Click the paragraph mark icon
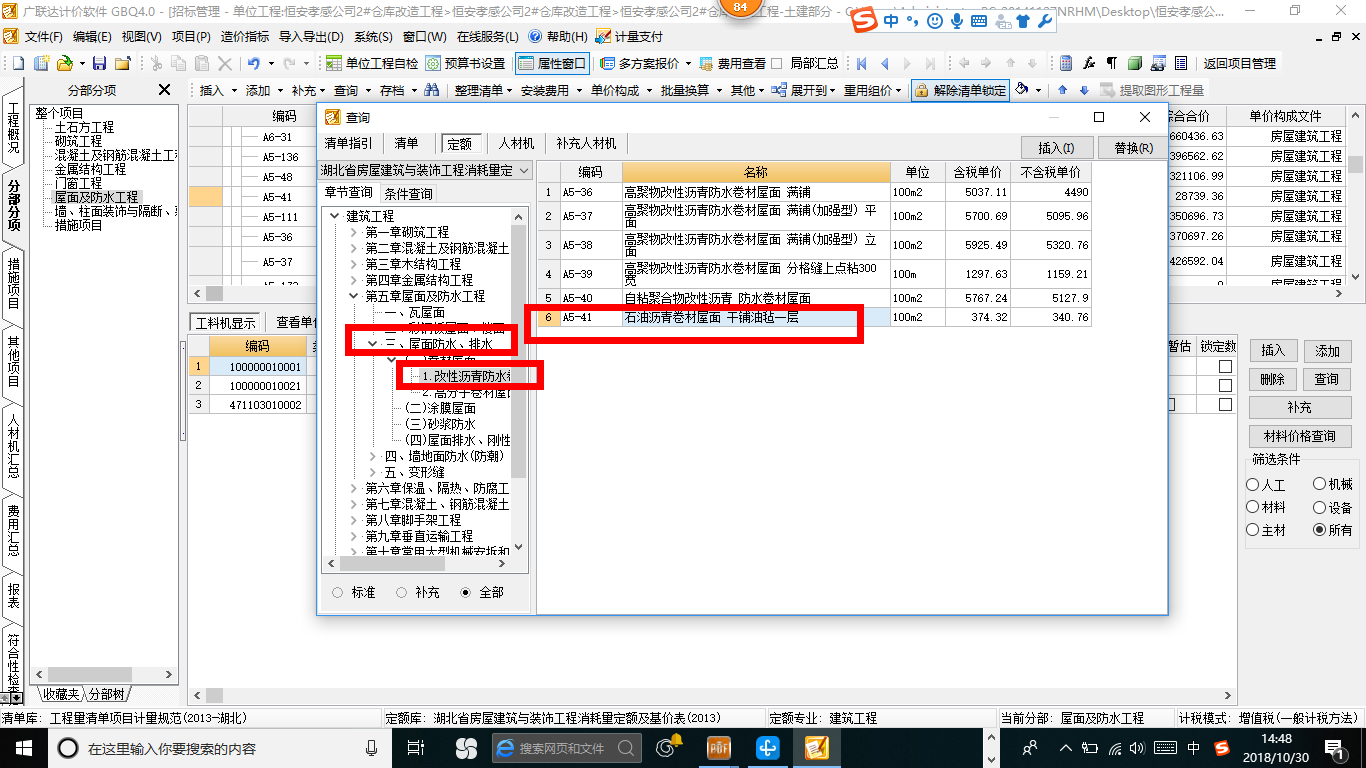 point(1111,63)
